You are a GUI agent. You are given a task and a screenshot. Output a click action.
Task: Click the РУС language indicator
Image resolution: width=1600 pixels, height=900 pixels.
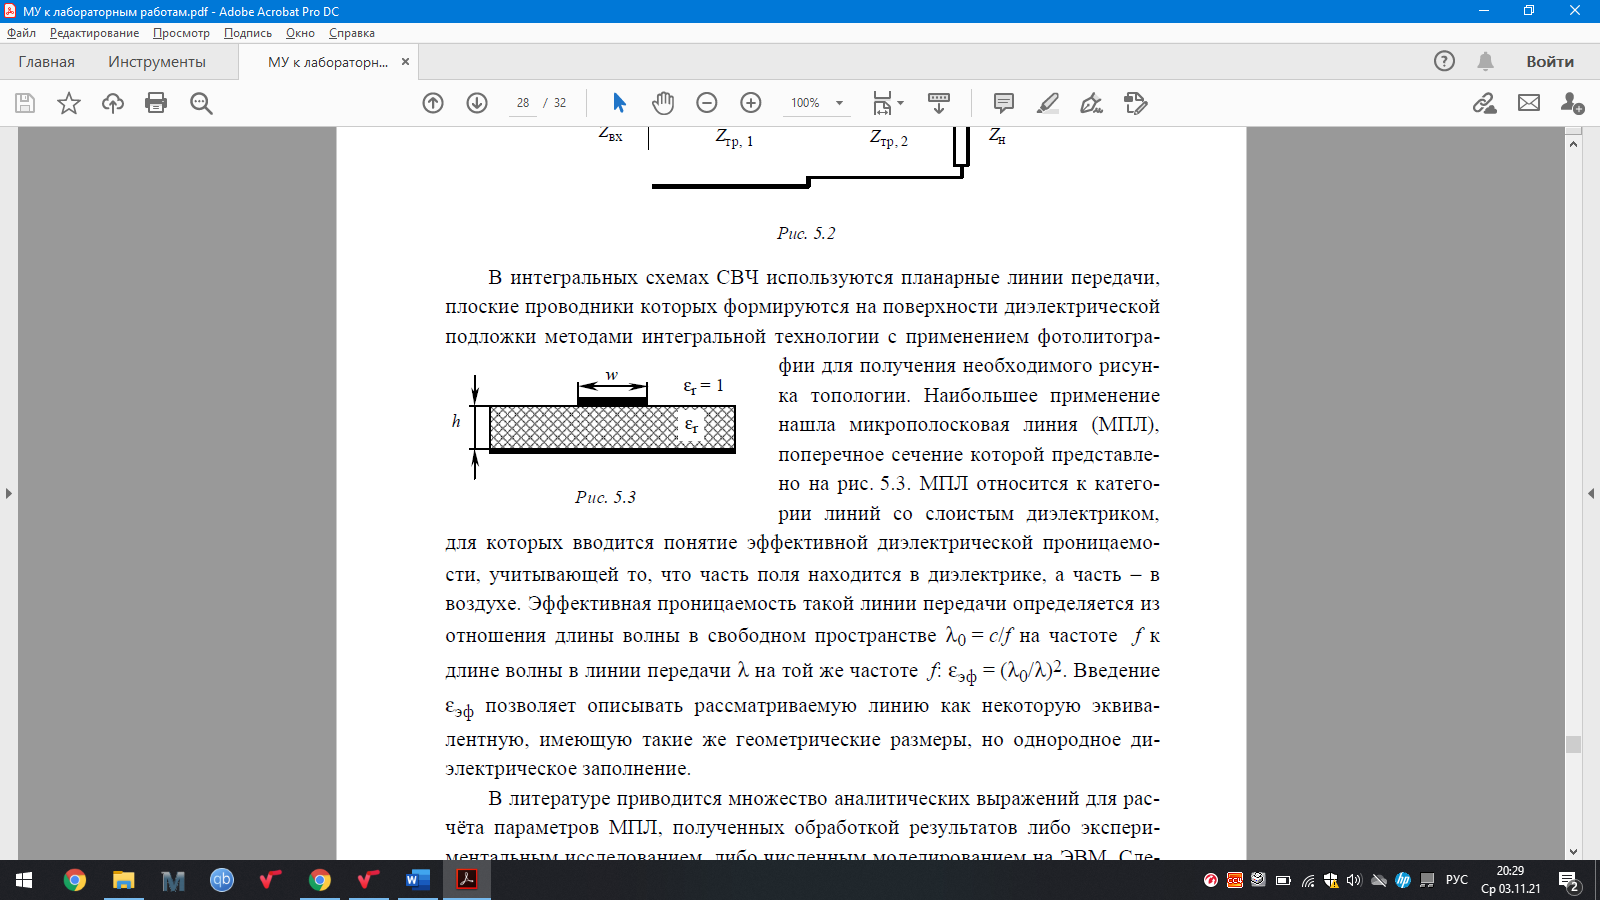1456,880
